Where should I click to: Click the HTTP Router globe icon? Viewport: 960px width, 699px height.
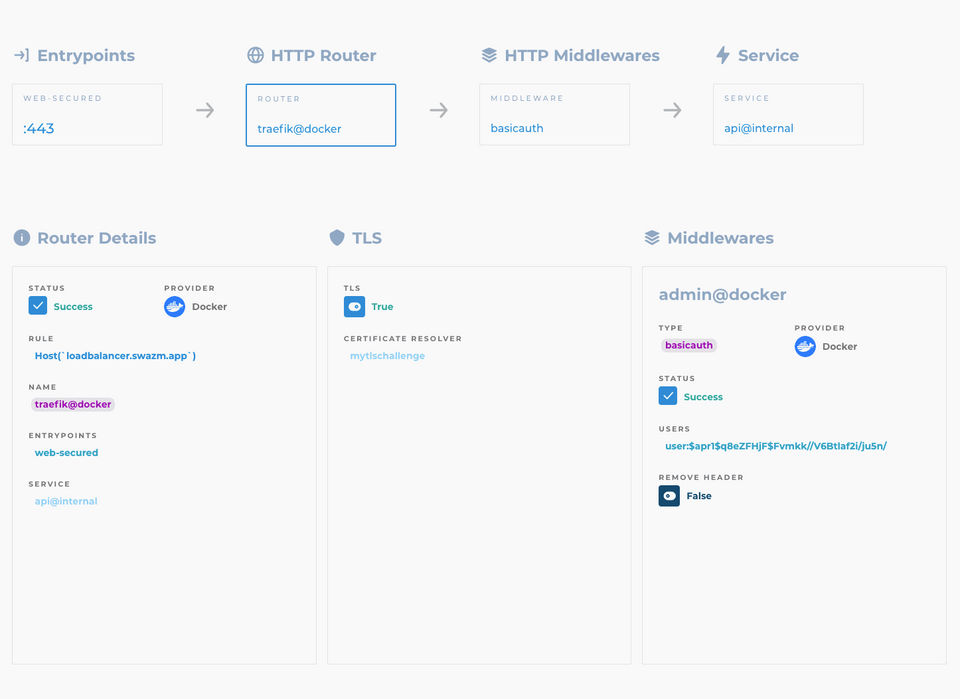click(255, 55)
